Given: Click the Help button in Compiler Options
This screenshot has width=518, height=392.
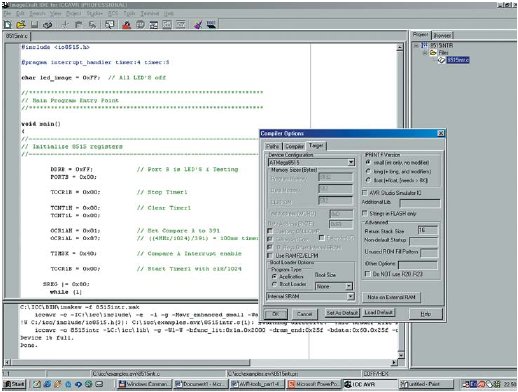Looking at the screenshot, I should [426, 314].
